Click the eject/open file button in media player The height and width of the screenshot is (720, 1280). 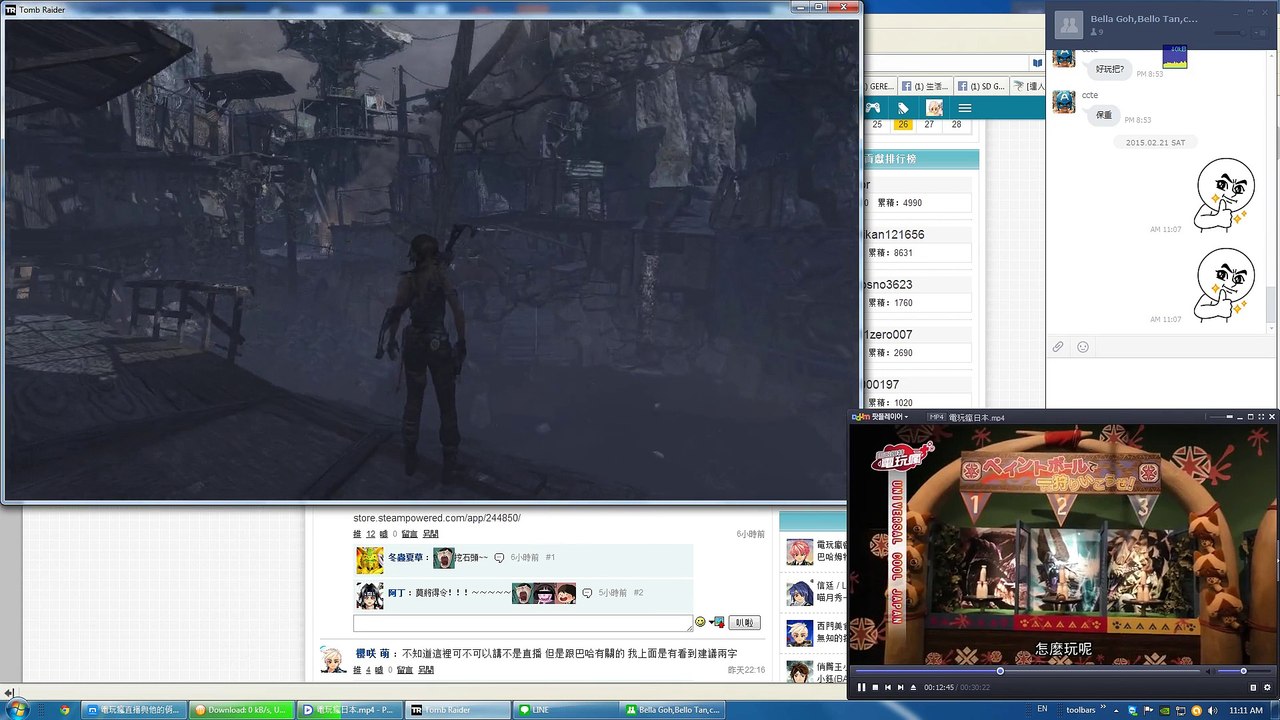coord(913,687)
